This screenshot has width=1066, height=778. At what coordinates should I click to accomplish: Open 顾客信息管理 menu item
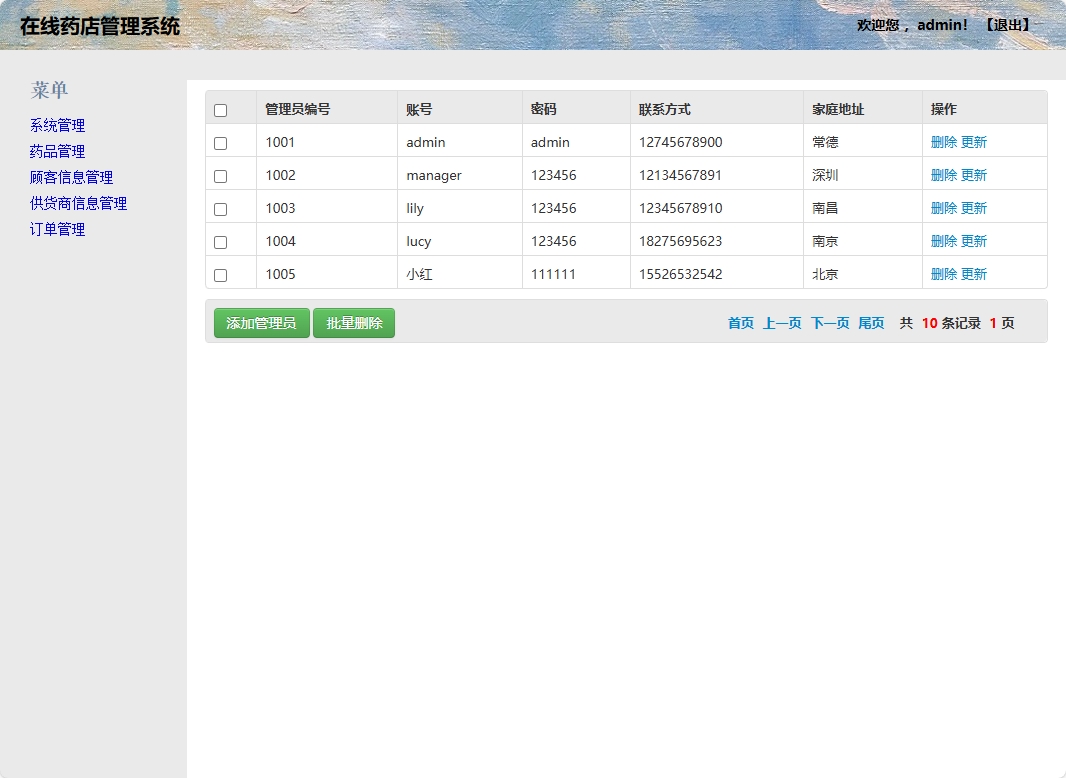coord(71,177)
